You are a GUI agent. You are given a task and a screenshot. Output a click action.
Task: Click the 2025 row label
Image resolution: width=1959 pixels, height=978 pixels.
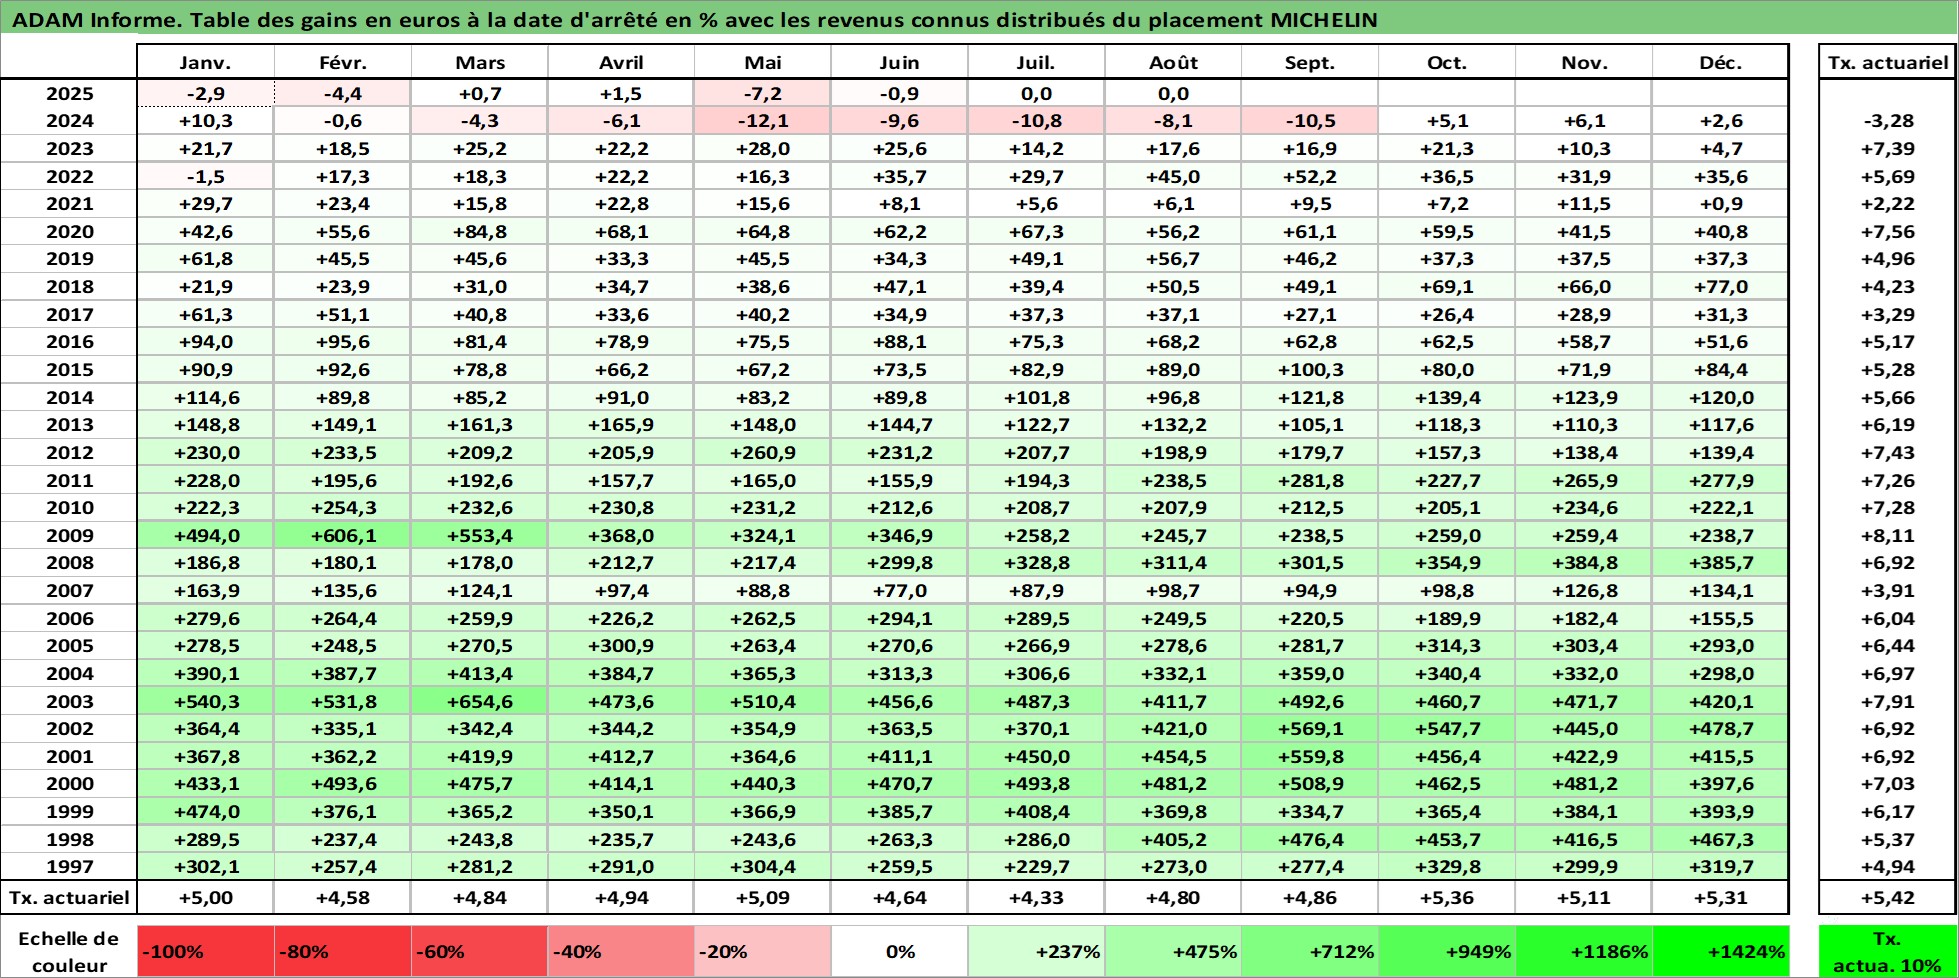click(x=69, y=94)
